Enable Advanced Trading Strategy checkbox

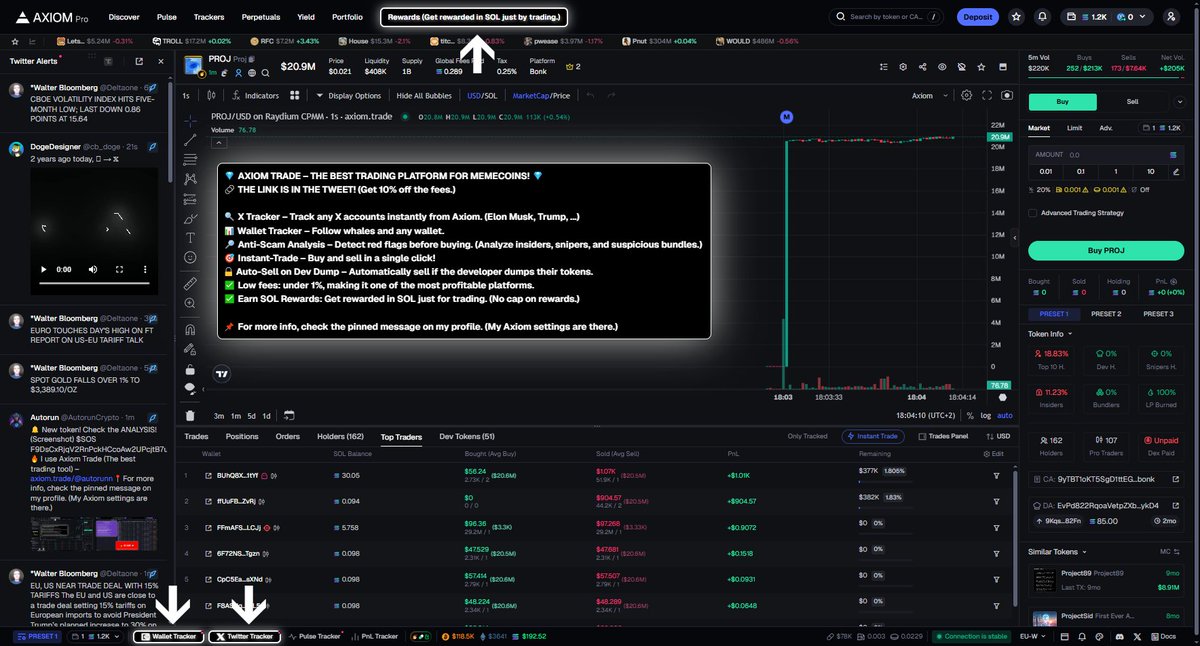[1032, 212]
